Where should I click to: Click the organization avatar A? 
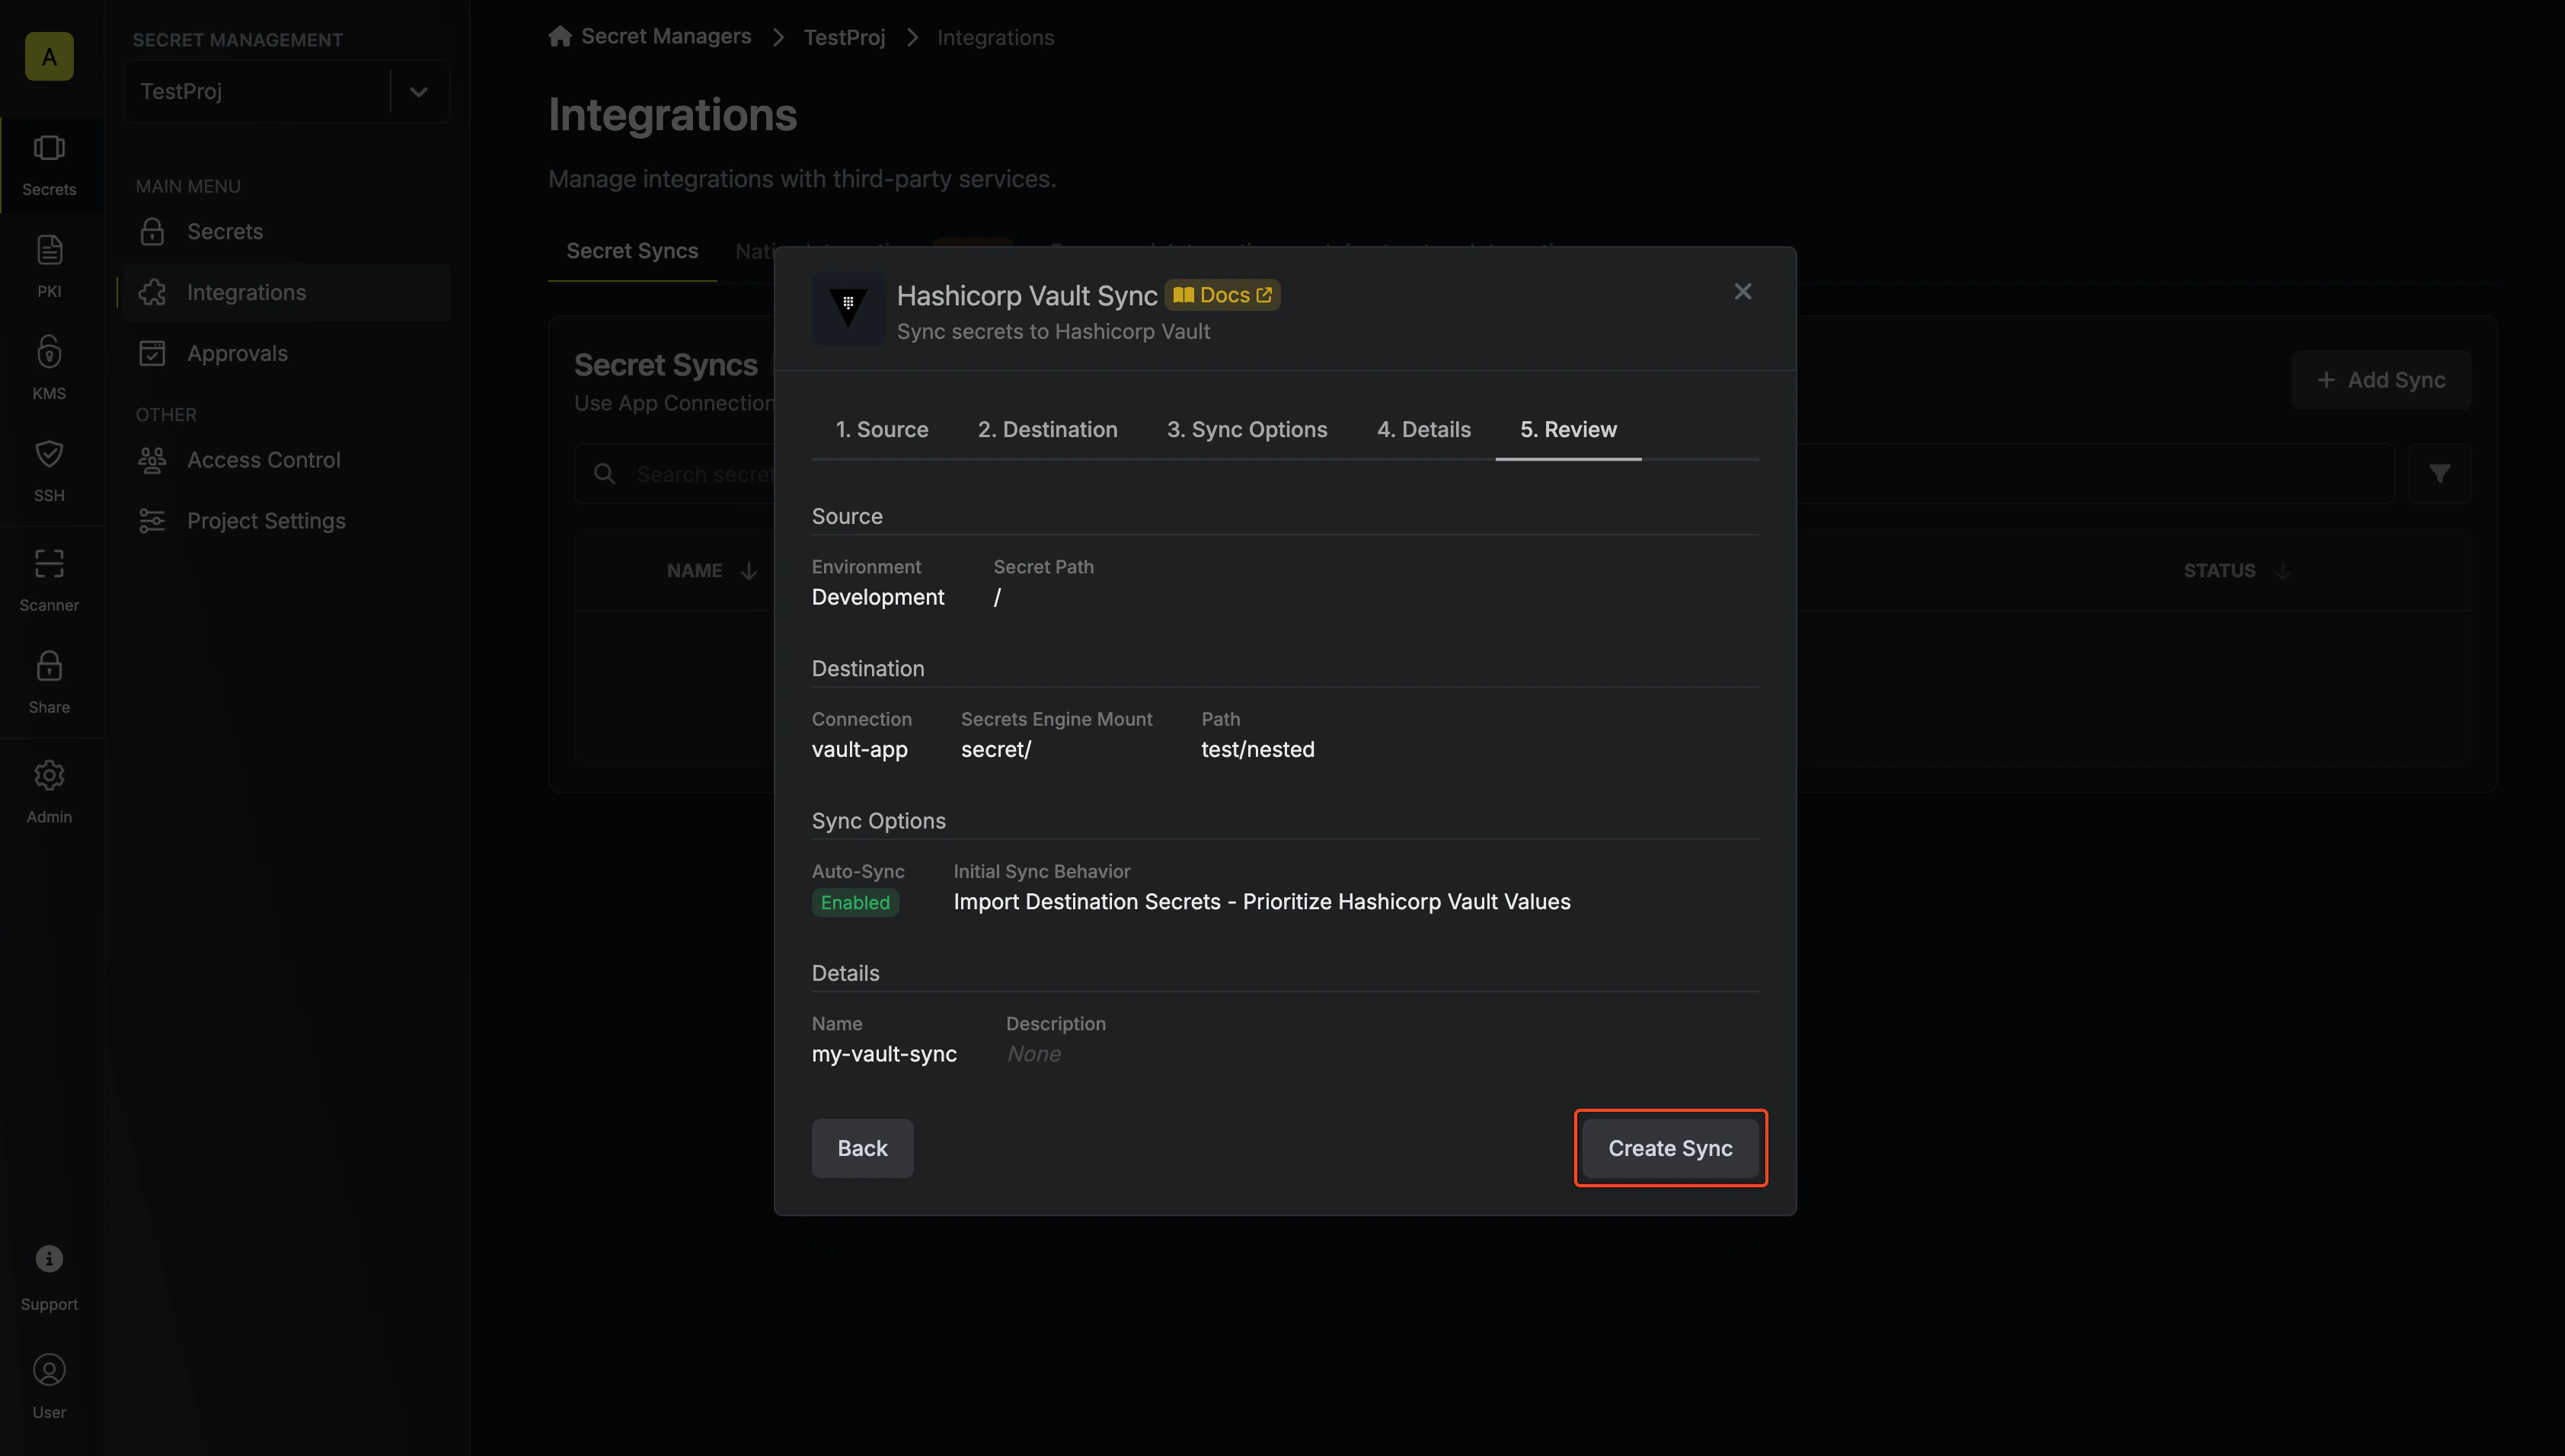pyautogui.click(x=49, y=57)
